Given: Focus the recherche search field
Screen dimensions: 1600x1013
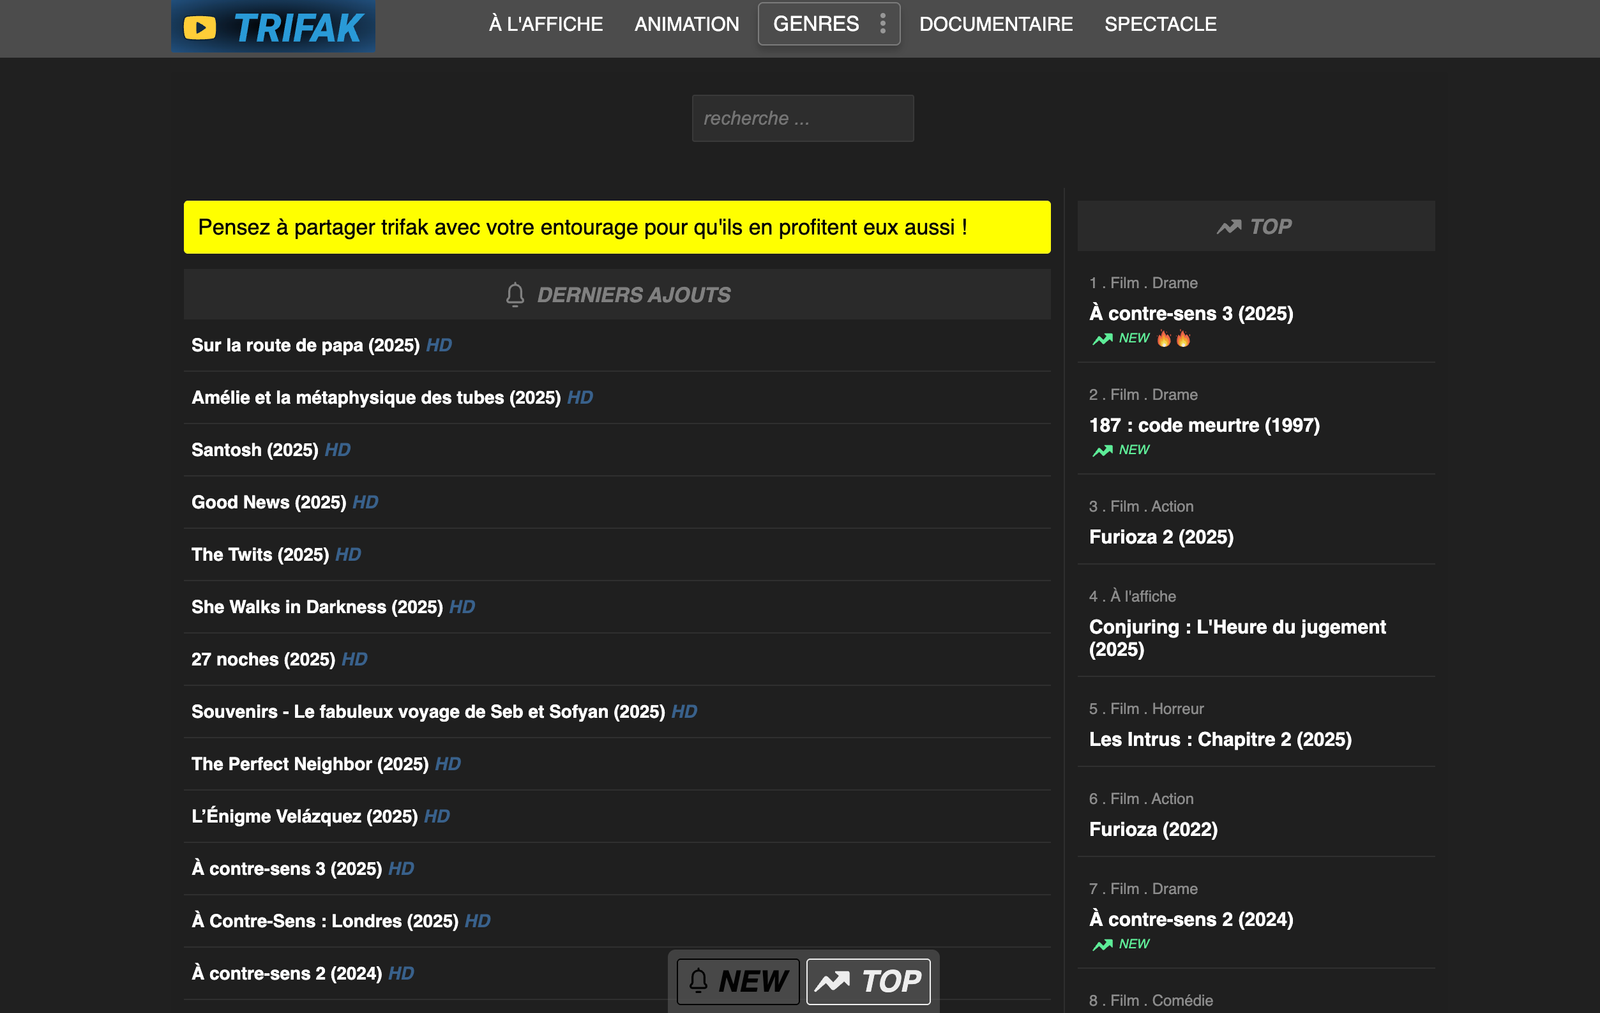Looking at the screenshot, I should coord(802,118).
